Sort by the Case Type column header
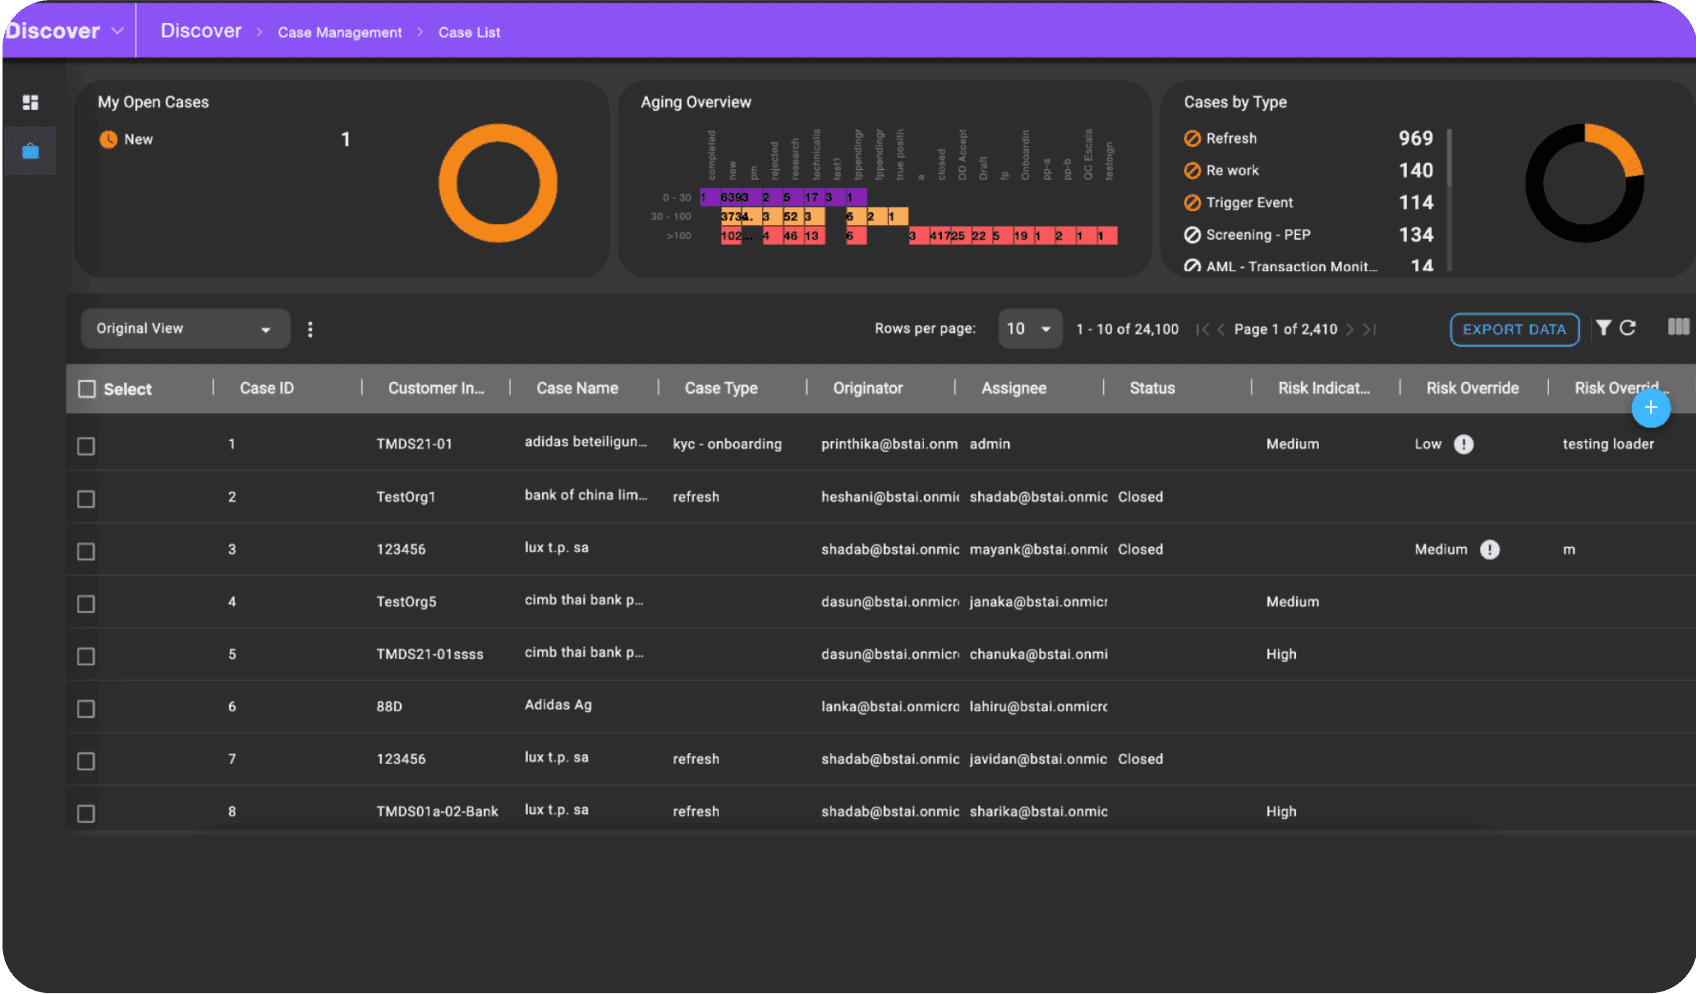The width and height of the screenshot is (1696, 994). click(721, 388)
